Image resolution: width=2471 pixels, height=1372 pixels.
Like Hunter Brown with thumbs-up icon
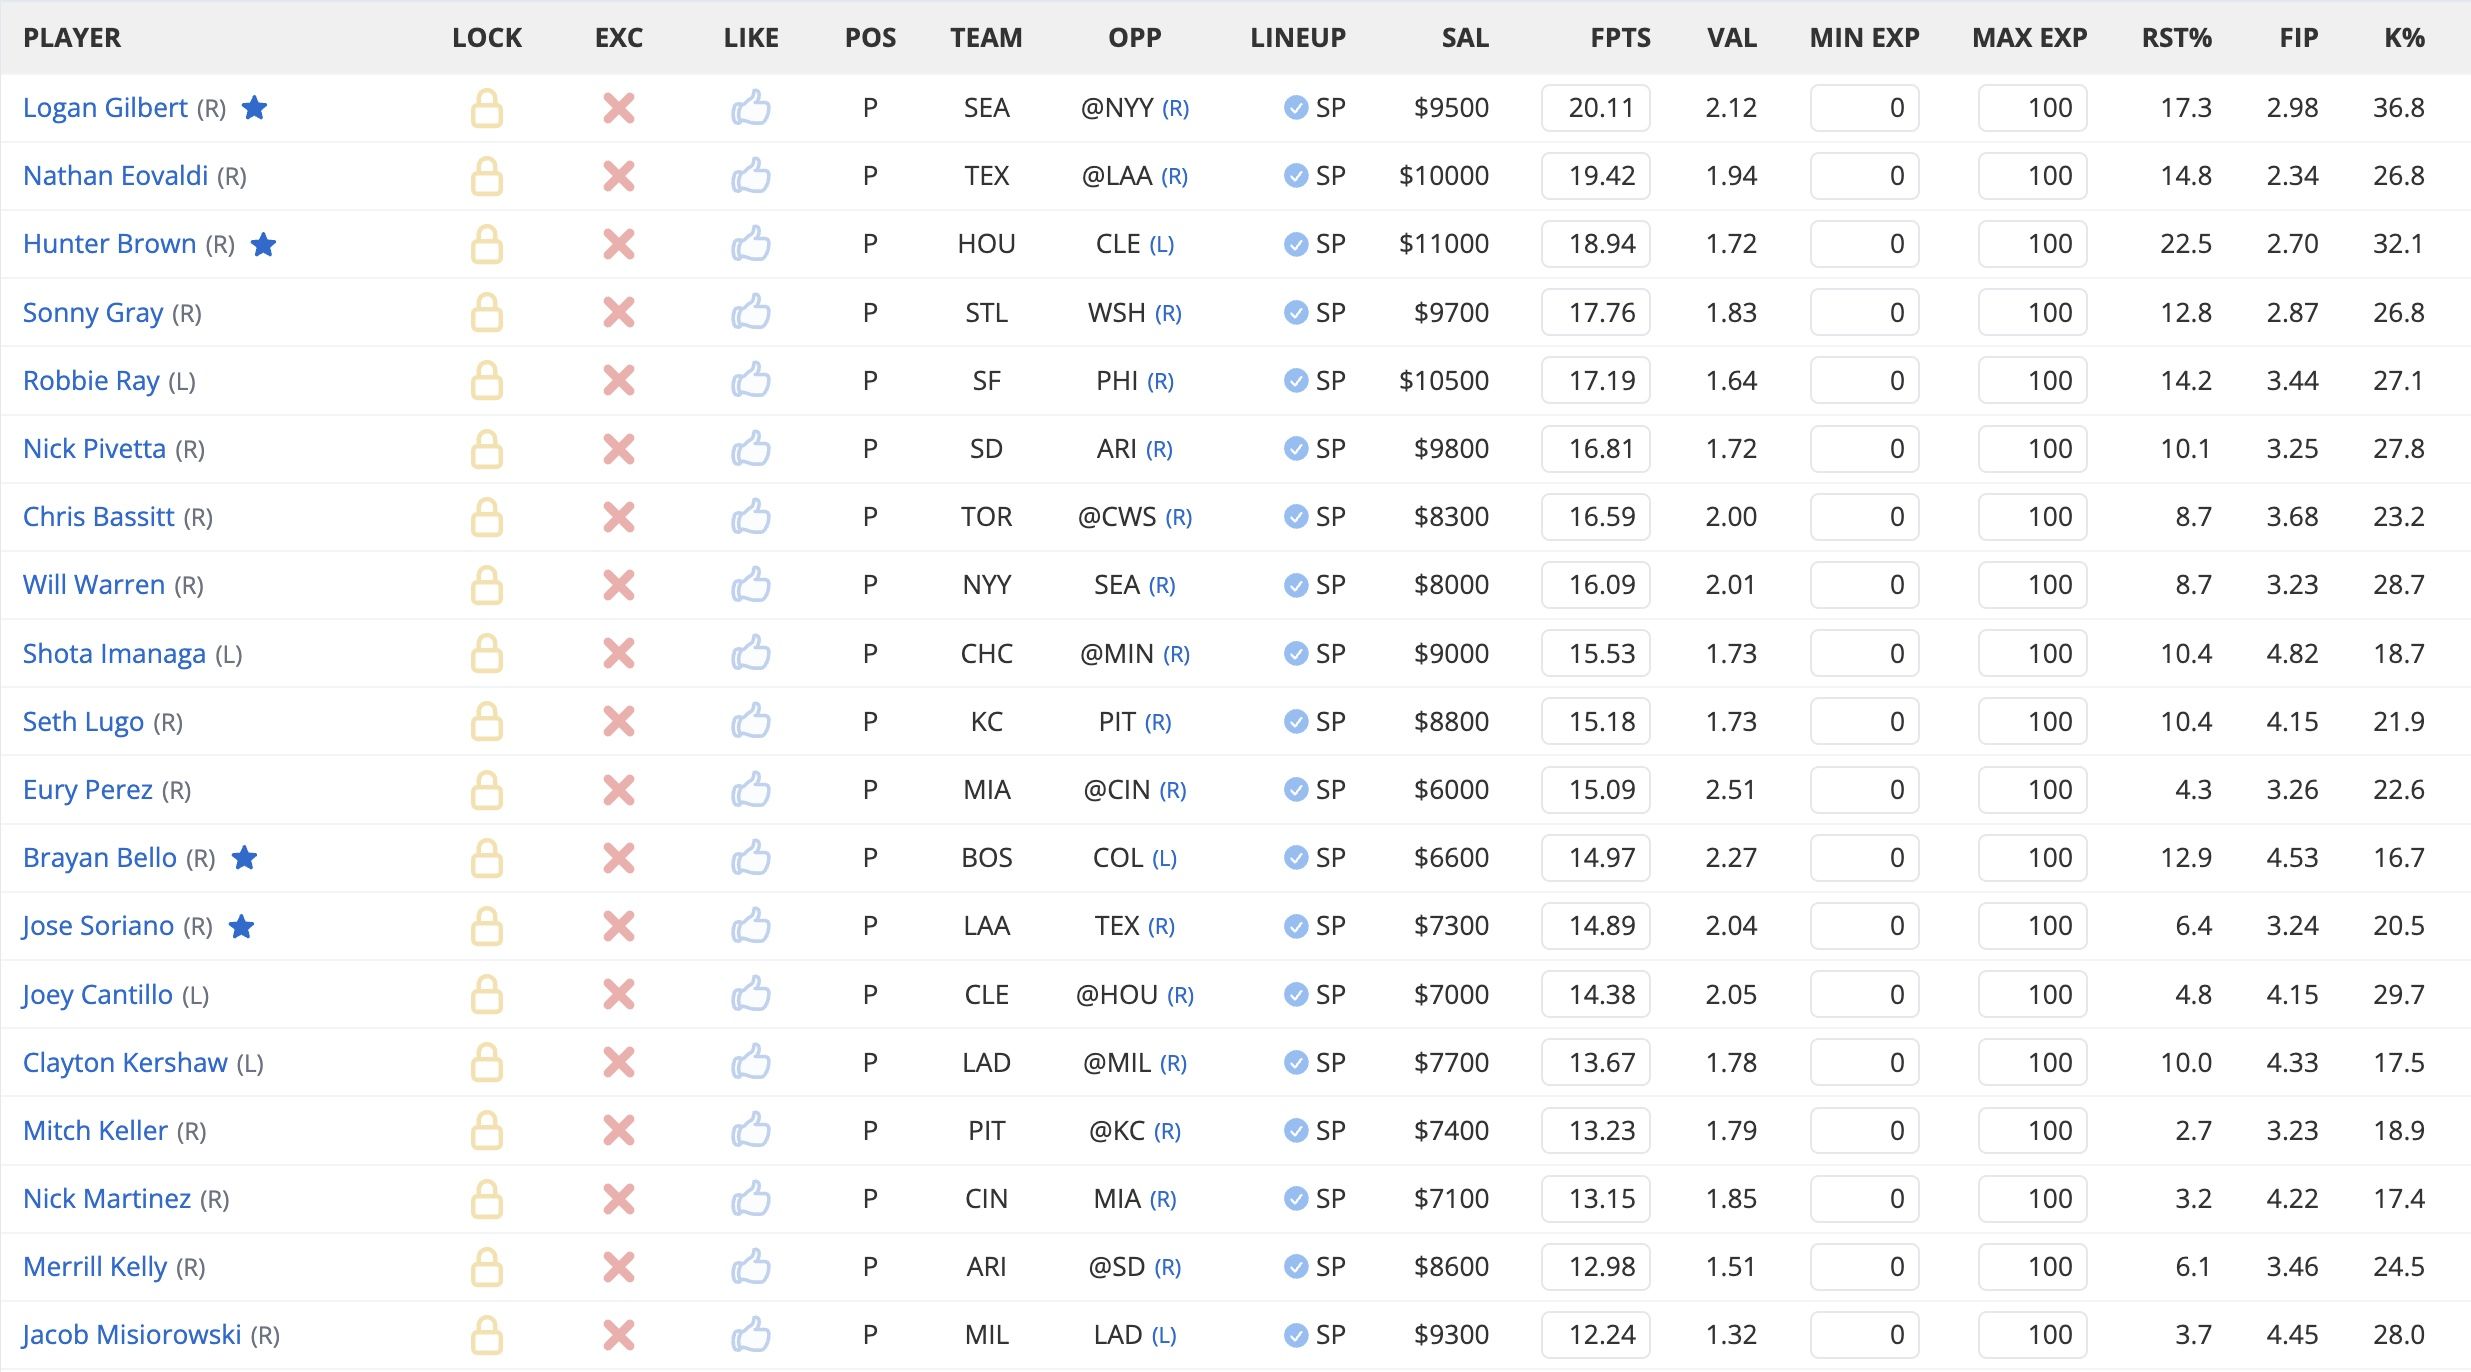(751, 244)
